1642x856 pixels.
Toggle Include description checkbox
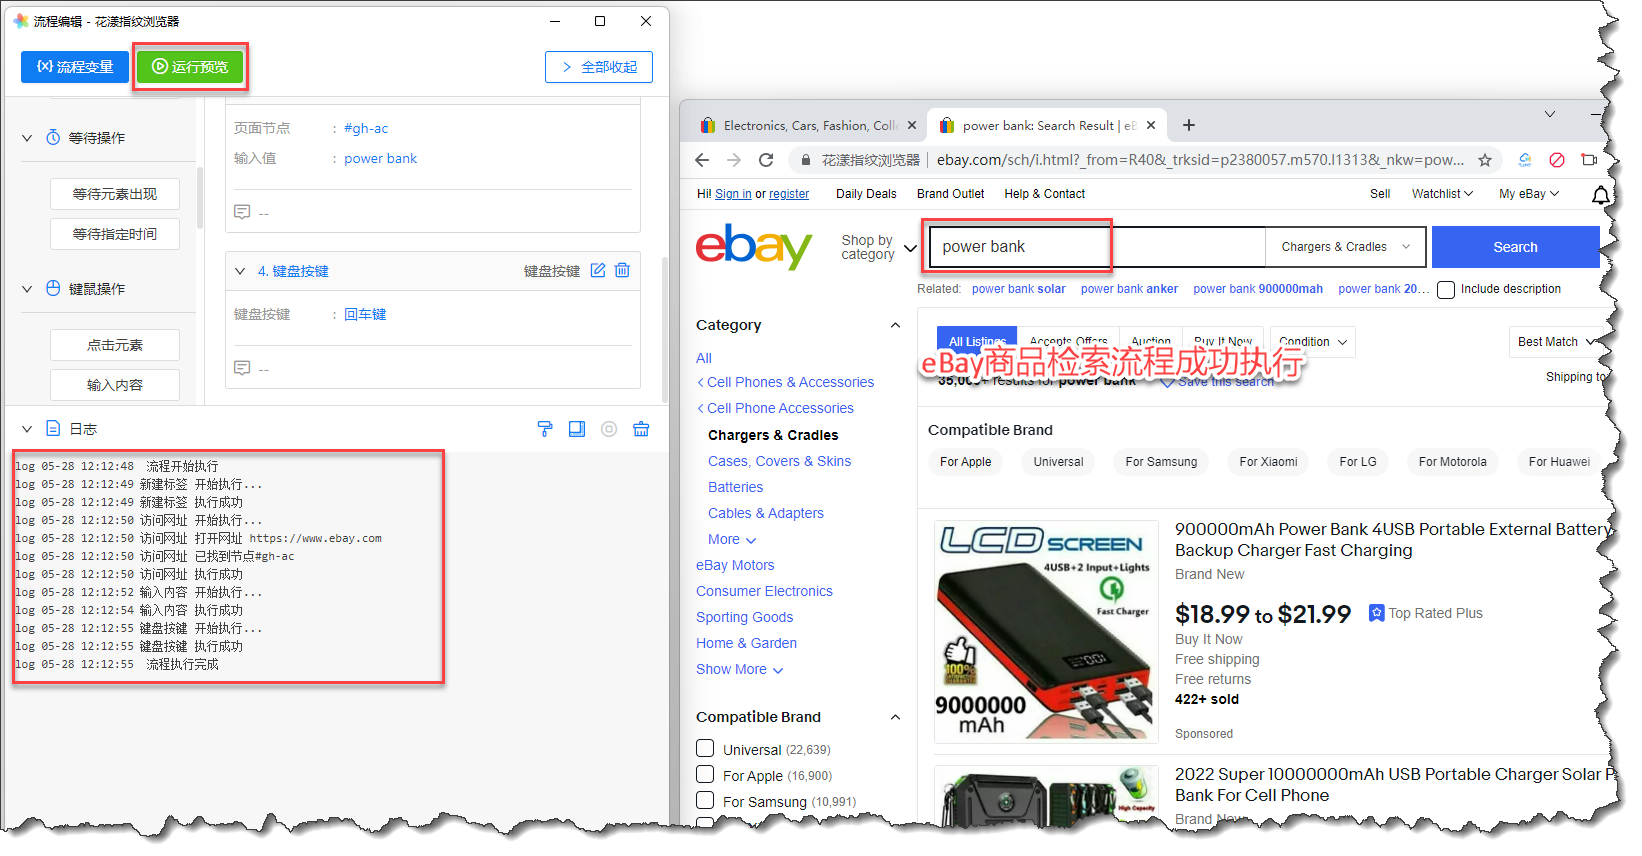[x=1446, y=290]
